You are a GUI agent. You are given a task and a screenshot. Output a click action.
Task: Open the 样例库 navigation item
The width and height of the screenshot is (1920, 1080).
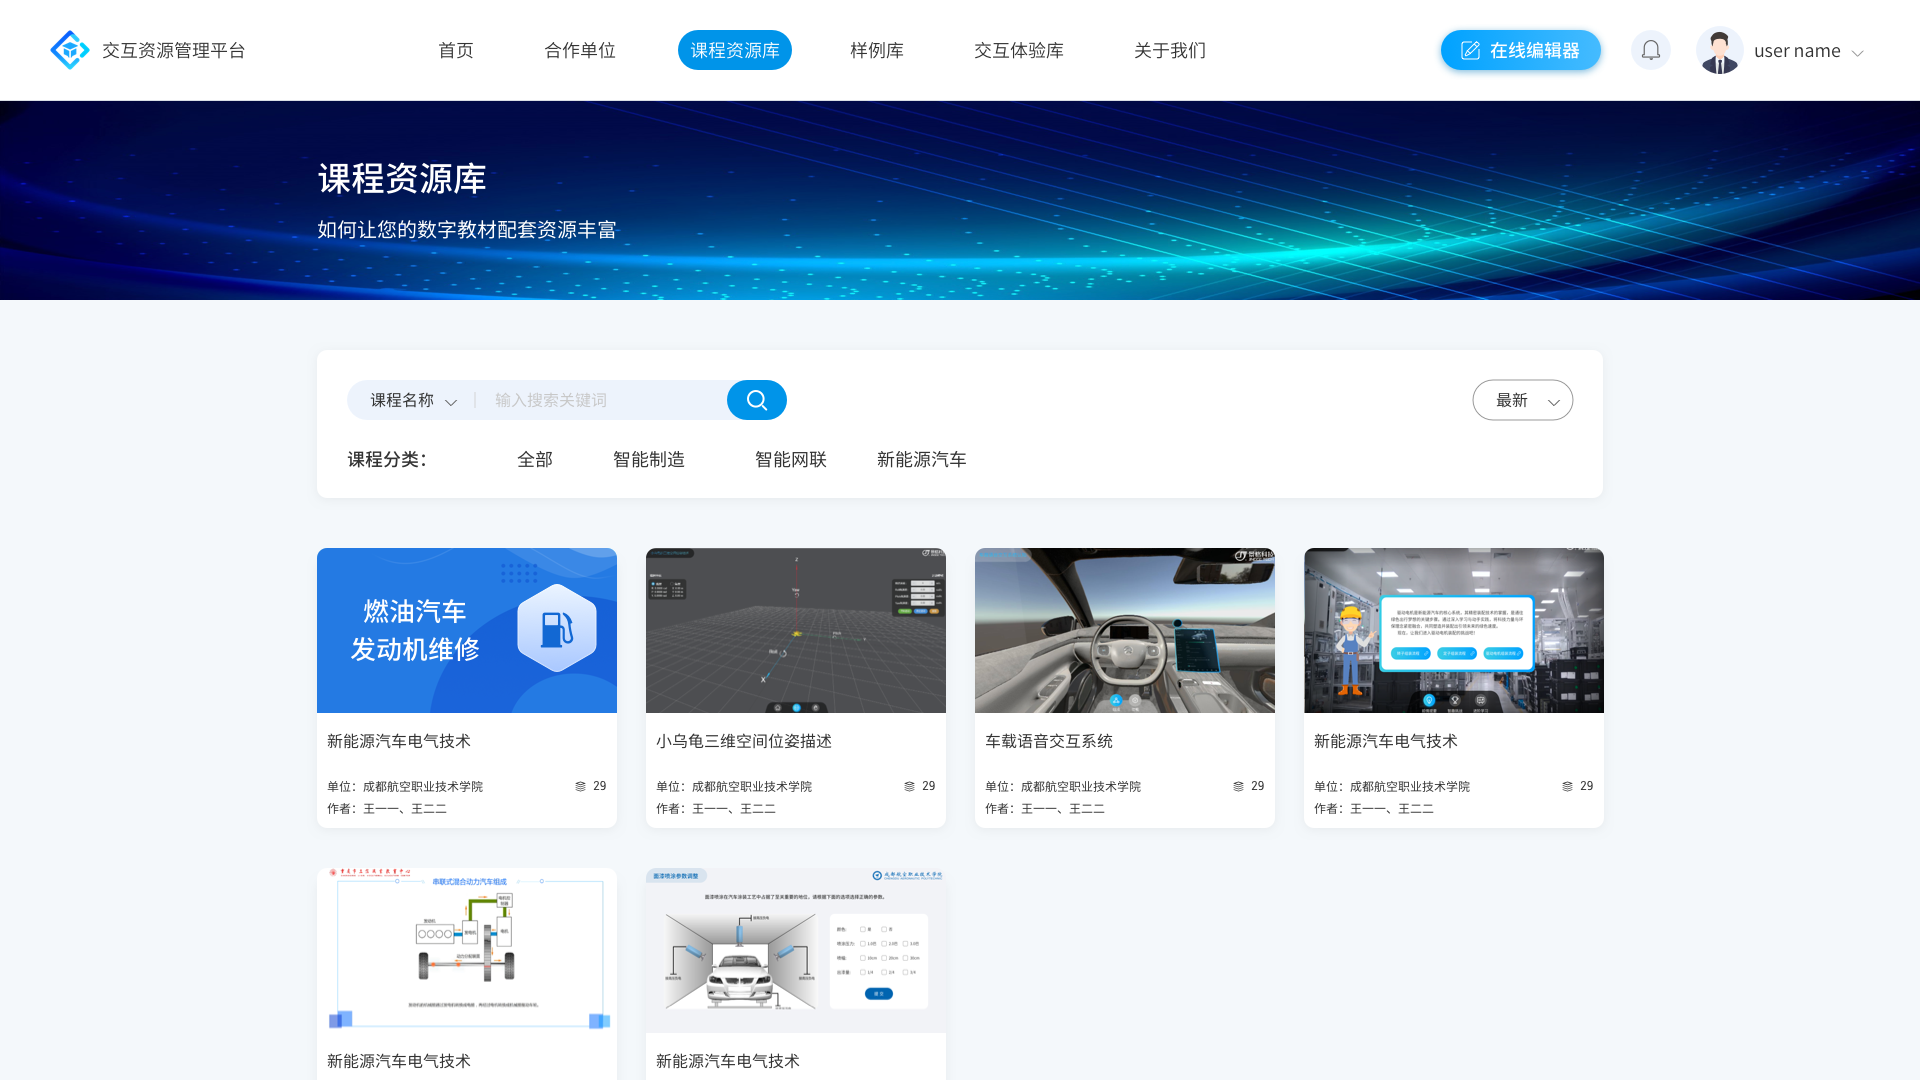click(876, 51)
